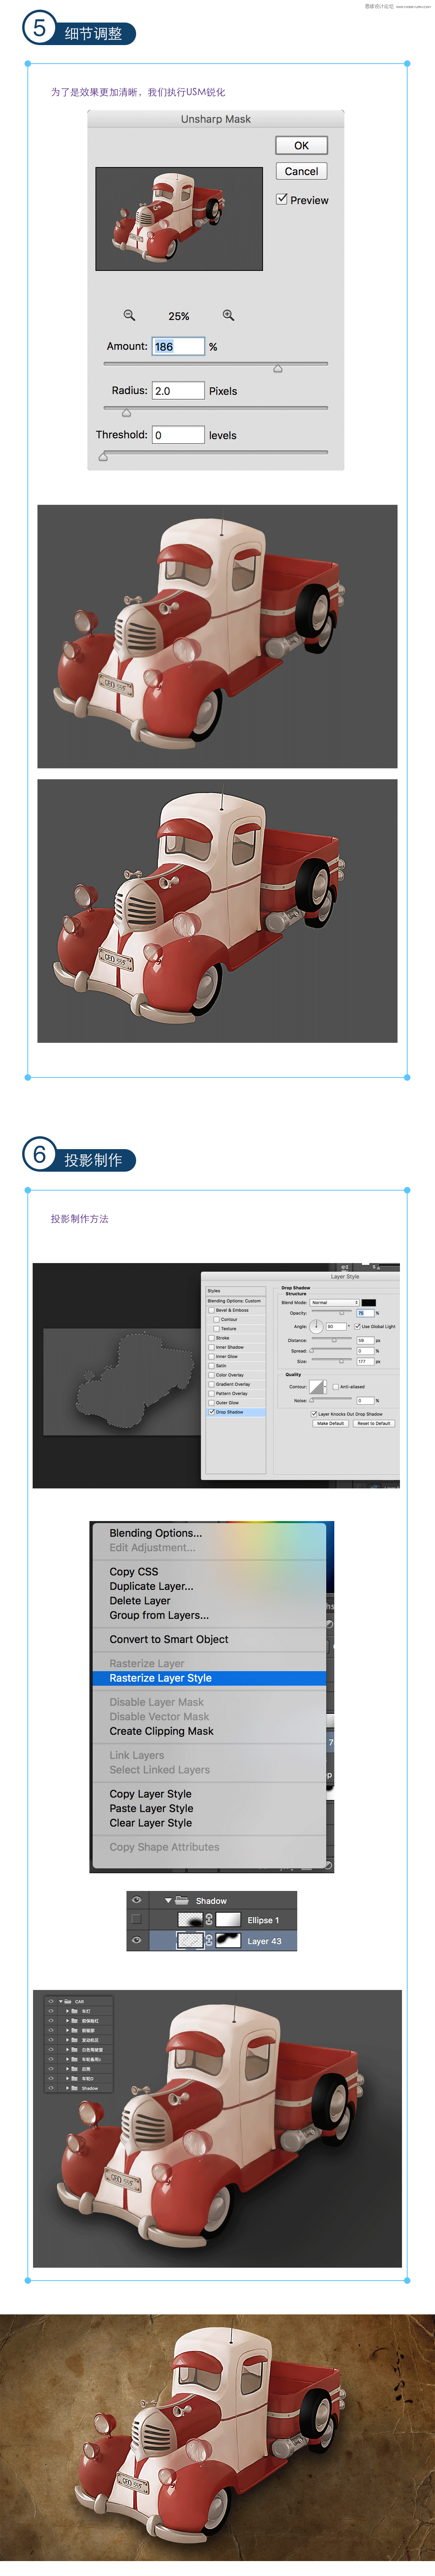
Task: Zoom out the Unsharp Mask preview
Action: (x=129, y=315)
